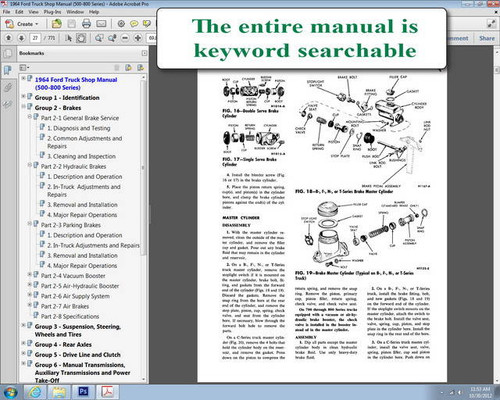Click the dynamic zoom magnifier icon
The image size is (500, 400).
pos(112,38)
